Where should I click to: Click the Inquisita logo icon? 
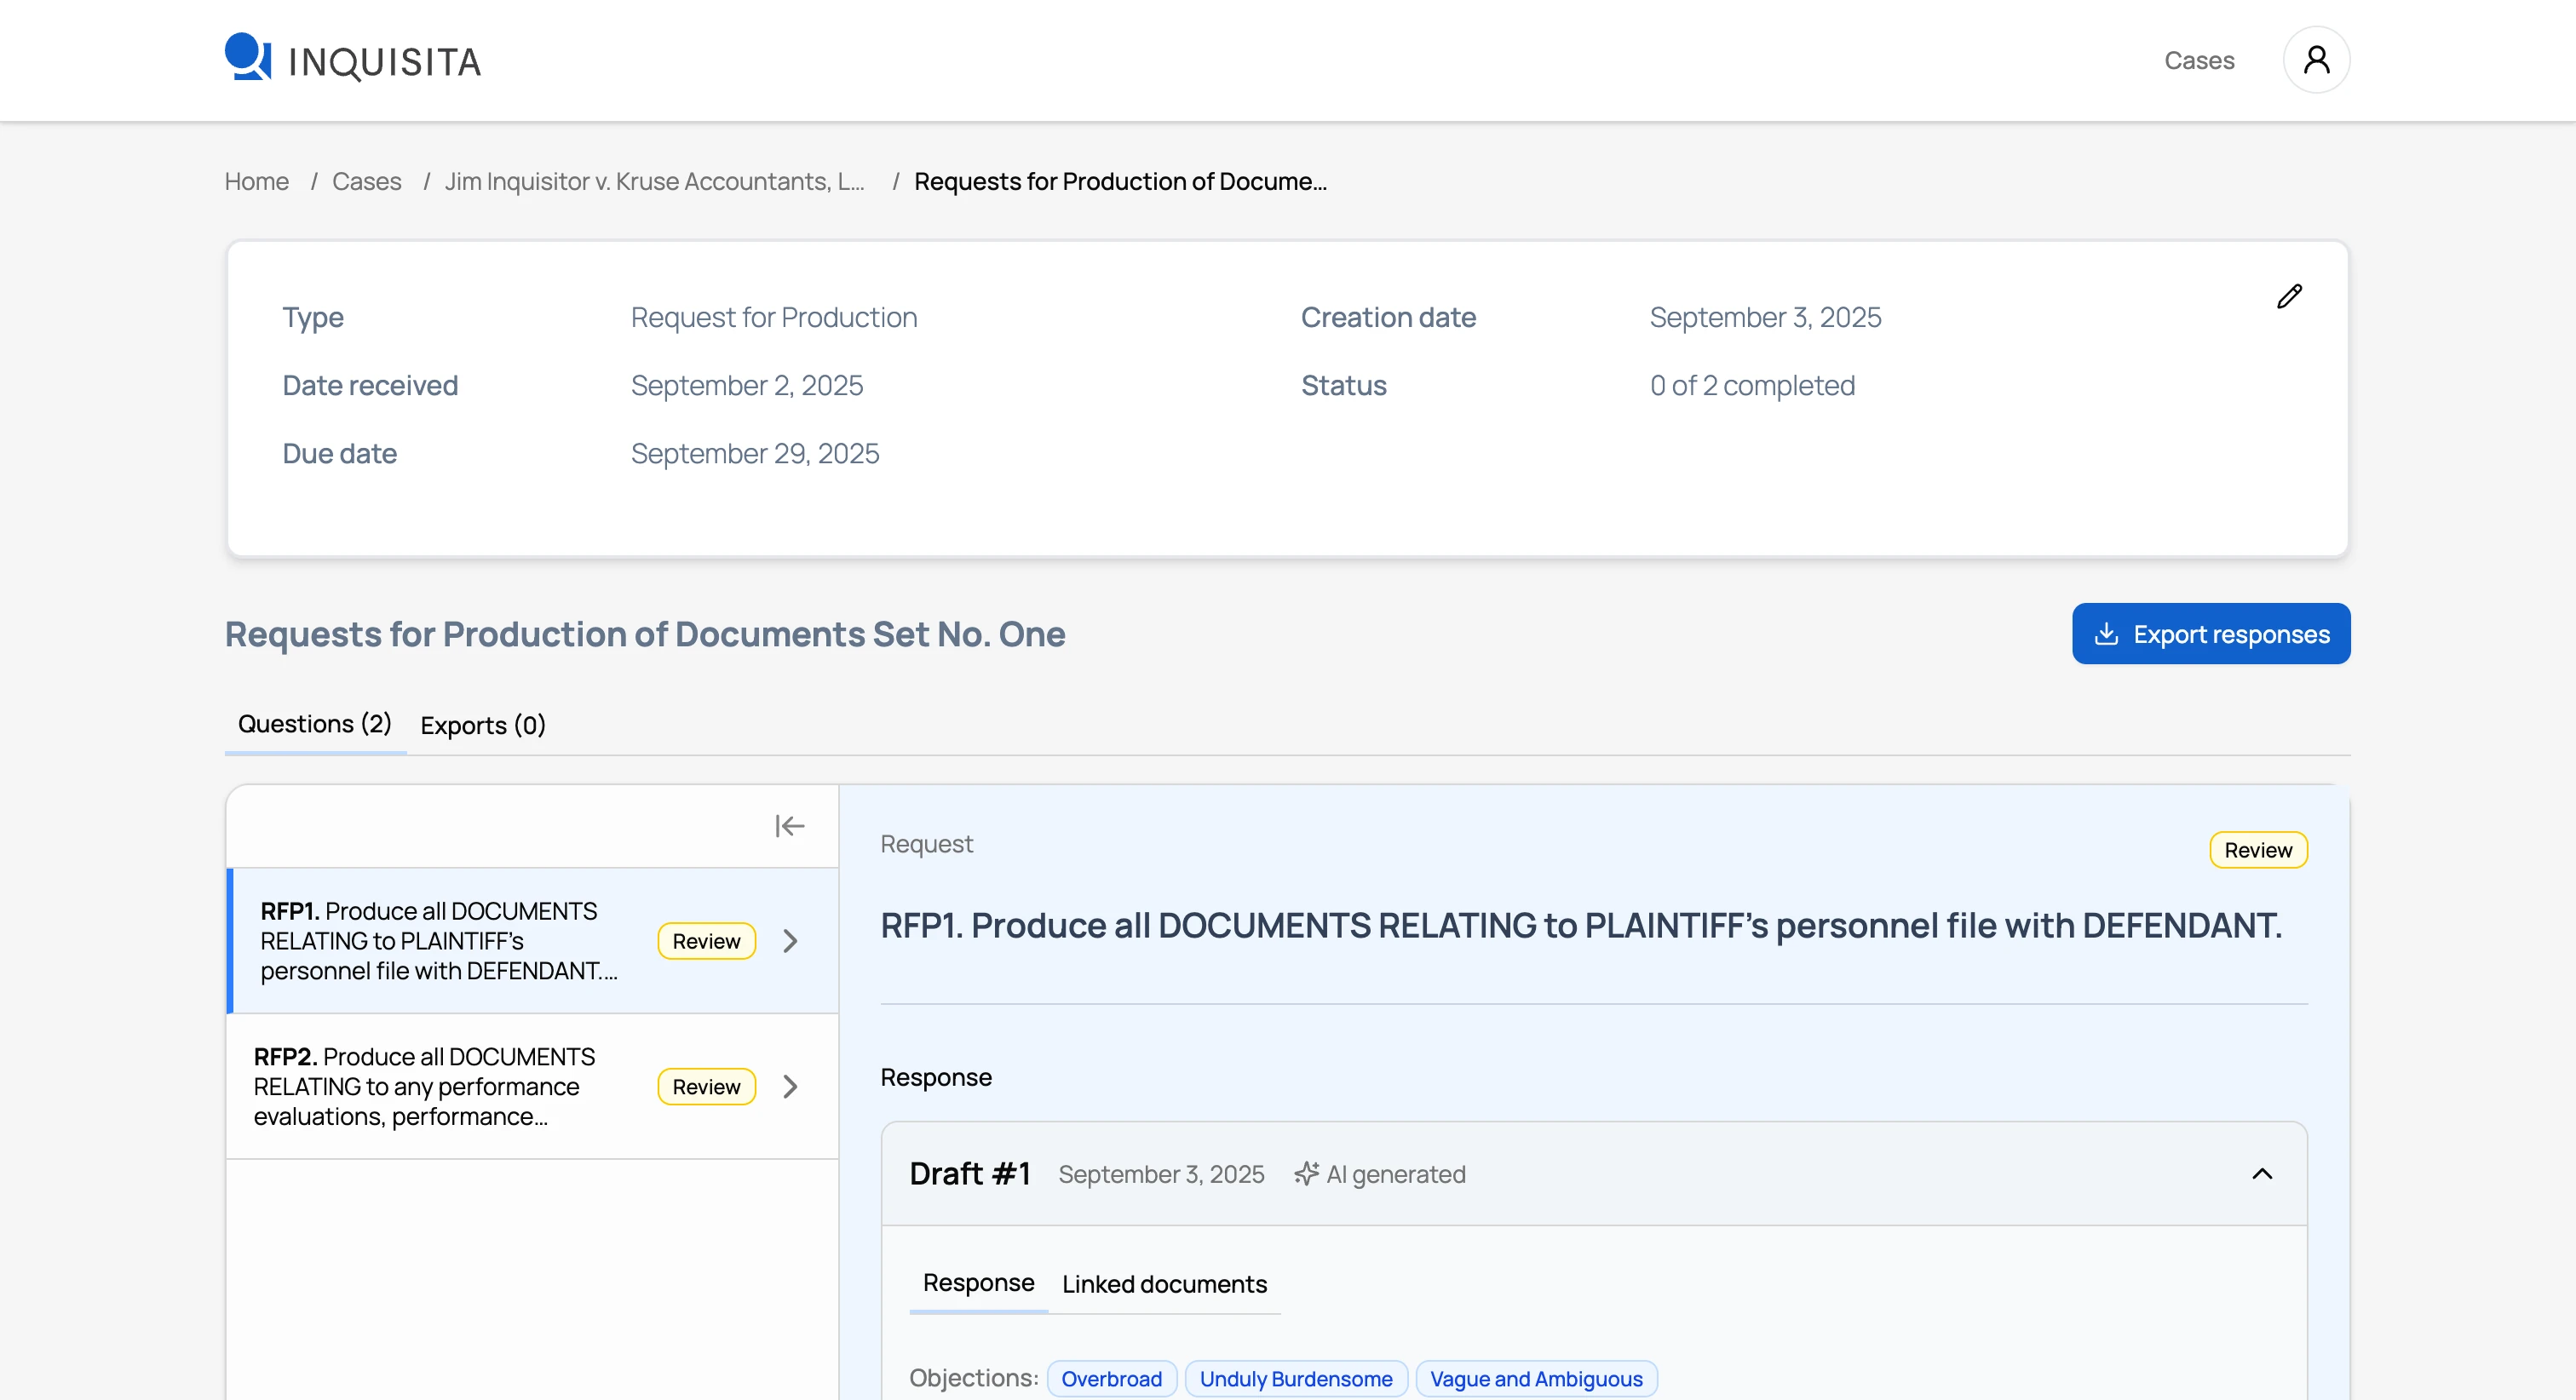pos(247,57)
